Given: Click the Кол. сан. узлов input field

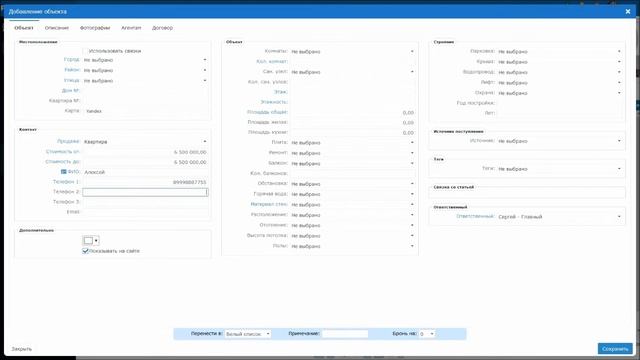Looking at the screenshot, I should click(353, 82).
